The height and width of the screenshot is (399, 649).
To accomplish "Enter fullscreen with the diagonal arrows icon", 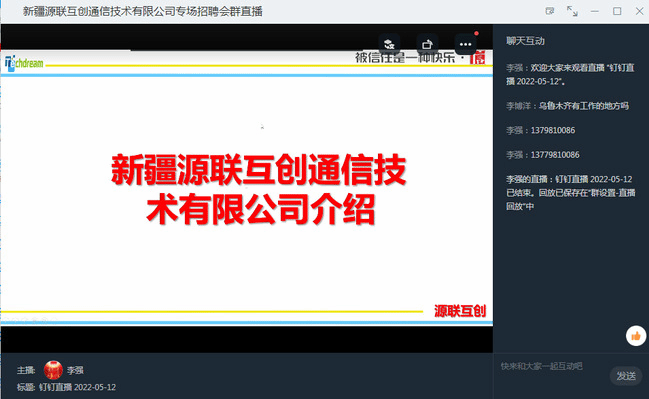I will click(572, 11).
